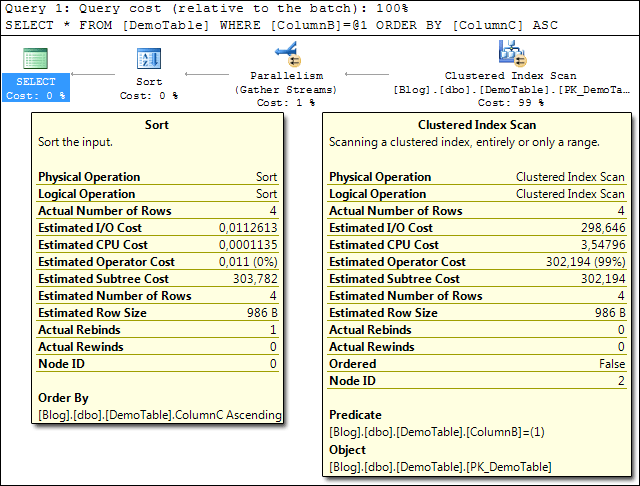The height and width of the screenshot is (486, 640).
Task: Click the 'Scanning a clustered index' description
Action: [x=464, y=142]
